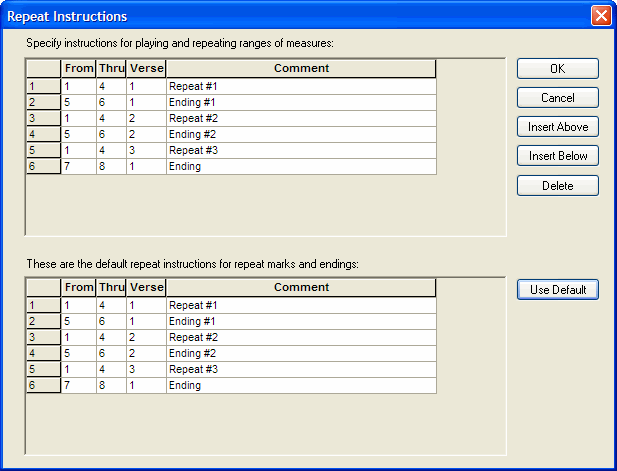Edit the 'Ending #1' comment cell in top table
Viewport: 617px width, 471px height.
301,102
